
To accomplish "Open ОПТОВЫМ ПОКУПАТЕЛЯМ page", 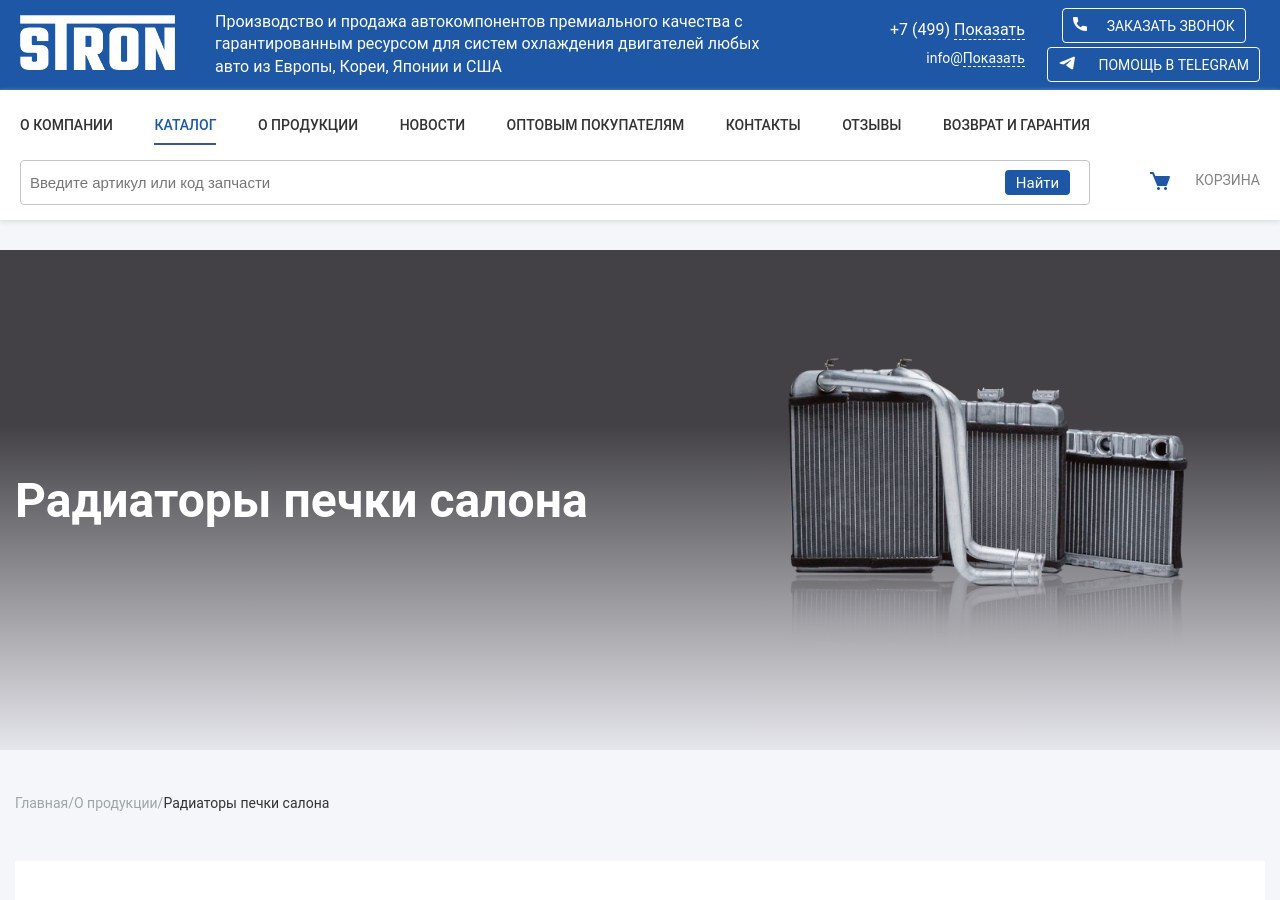I will coord(595,124).
